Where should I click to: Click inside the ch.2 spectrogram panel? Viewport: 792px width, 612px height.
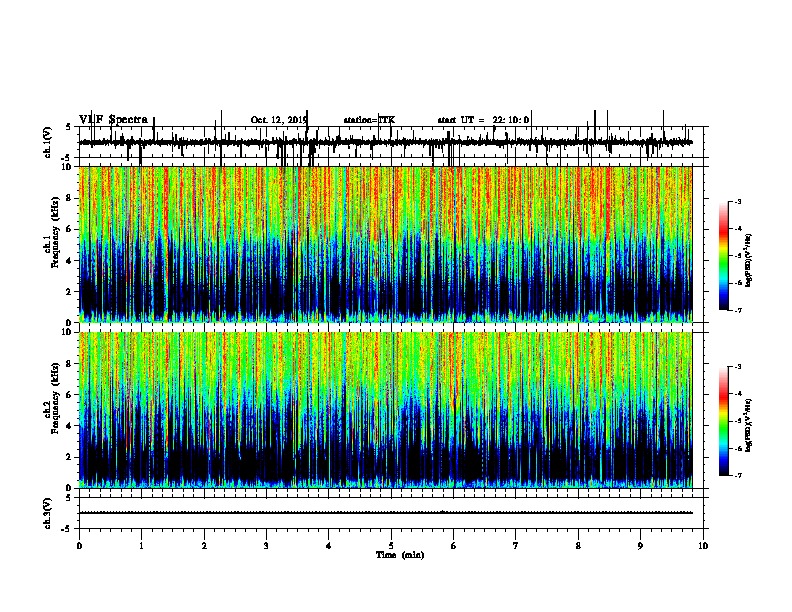385,410
